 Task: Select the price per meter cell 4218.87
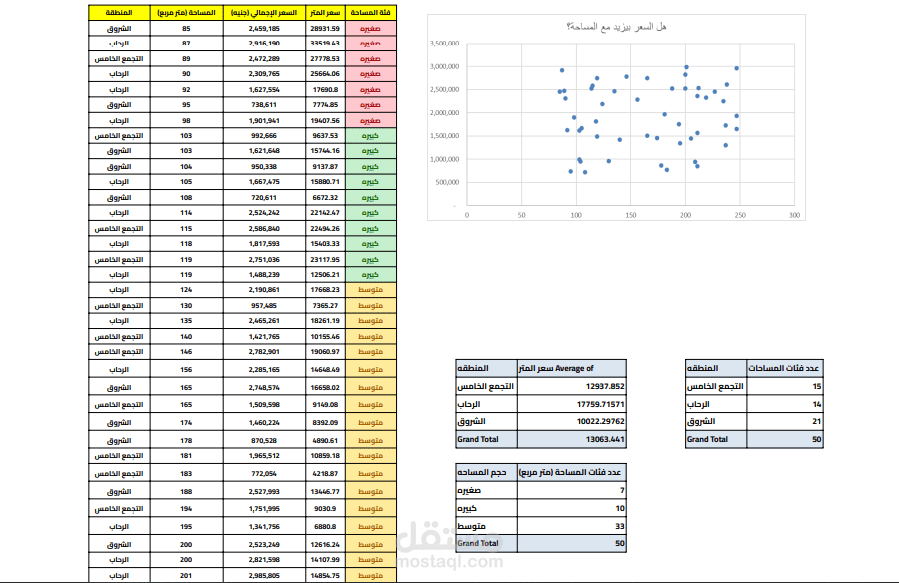(325, 474)
